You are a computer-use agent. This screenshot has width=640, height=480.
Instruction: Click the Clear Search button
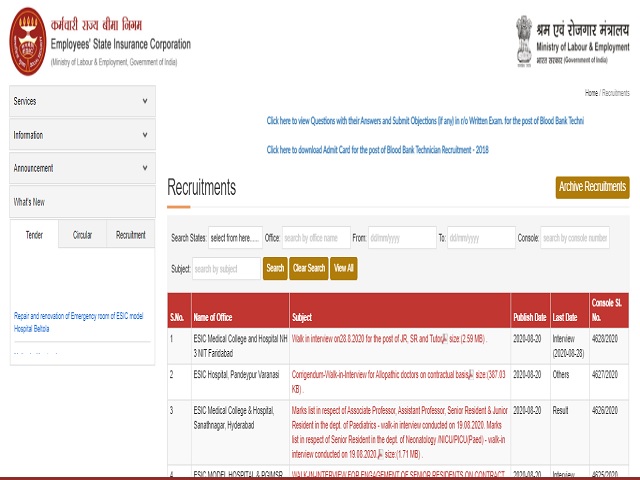[x=309, y=268]
